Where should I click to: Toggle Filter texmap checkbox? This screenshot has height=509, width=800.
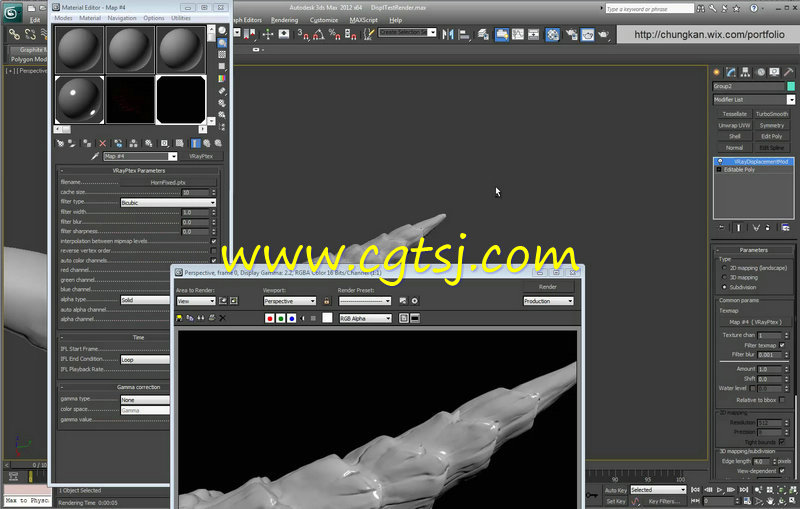pyautogui.click(x=782, y=345)
